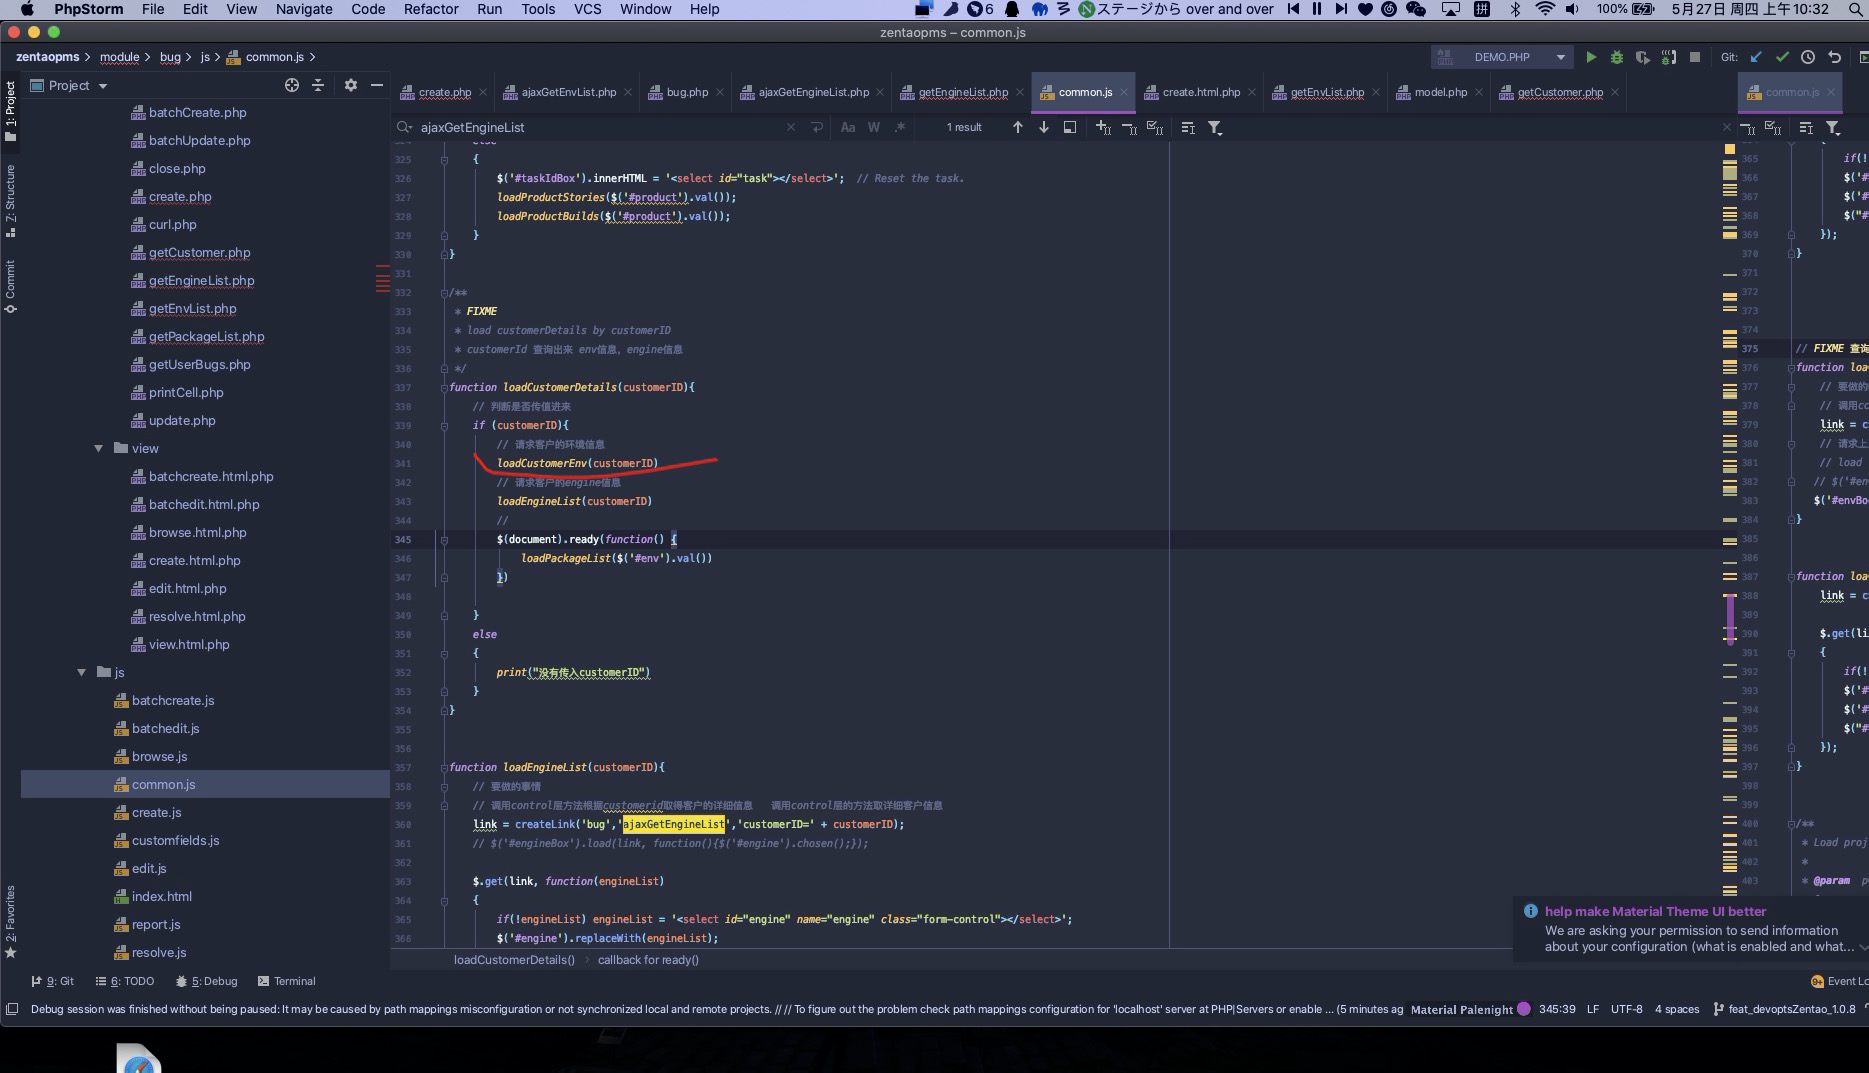
Task: Add selection for next occurrence
Action: pos(1103,127)
